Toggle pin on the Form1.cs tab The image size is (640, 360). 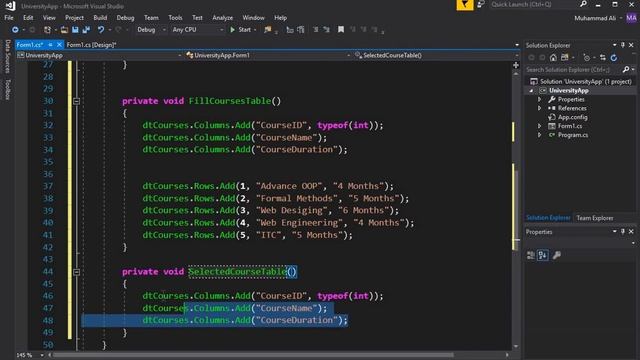50,44
